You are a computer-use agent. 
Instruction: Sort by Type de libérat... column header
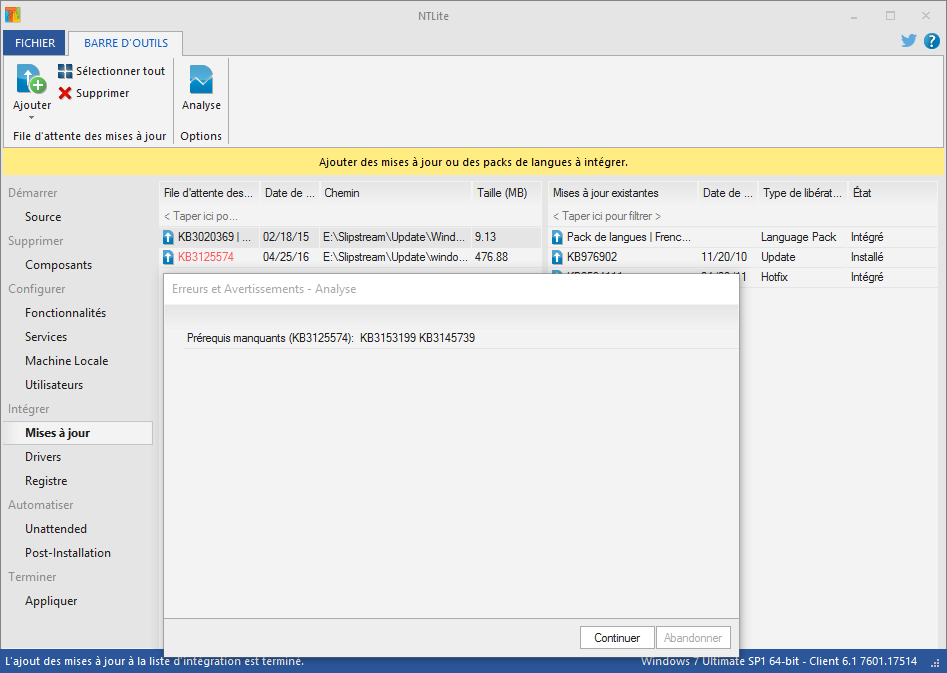[x=802, y=193]
